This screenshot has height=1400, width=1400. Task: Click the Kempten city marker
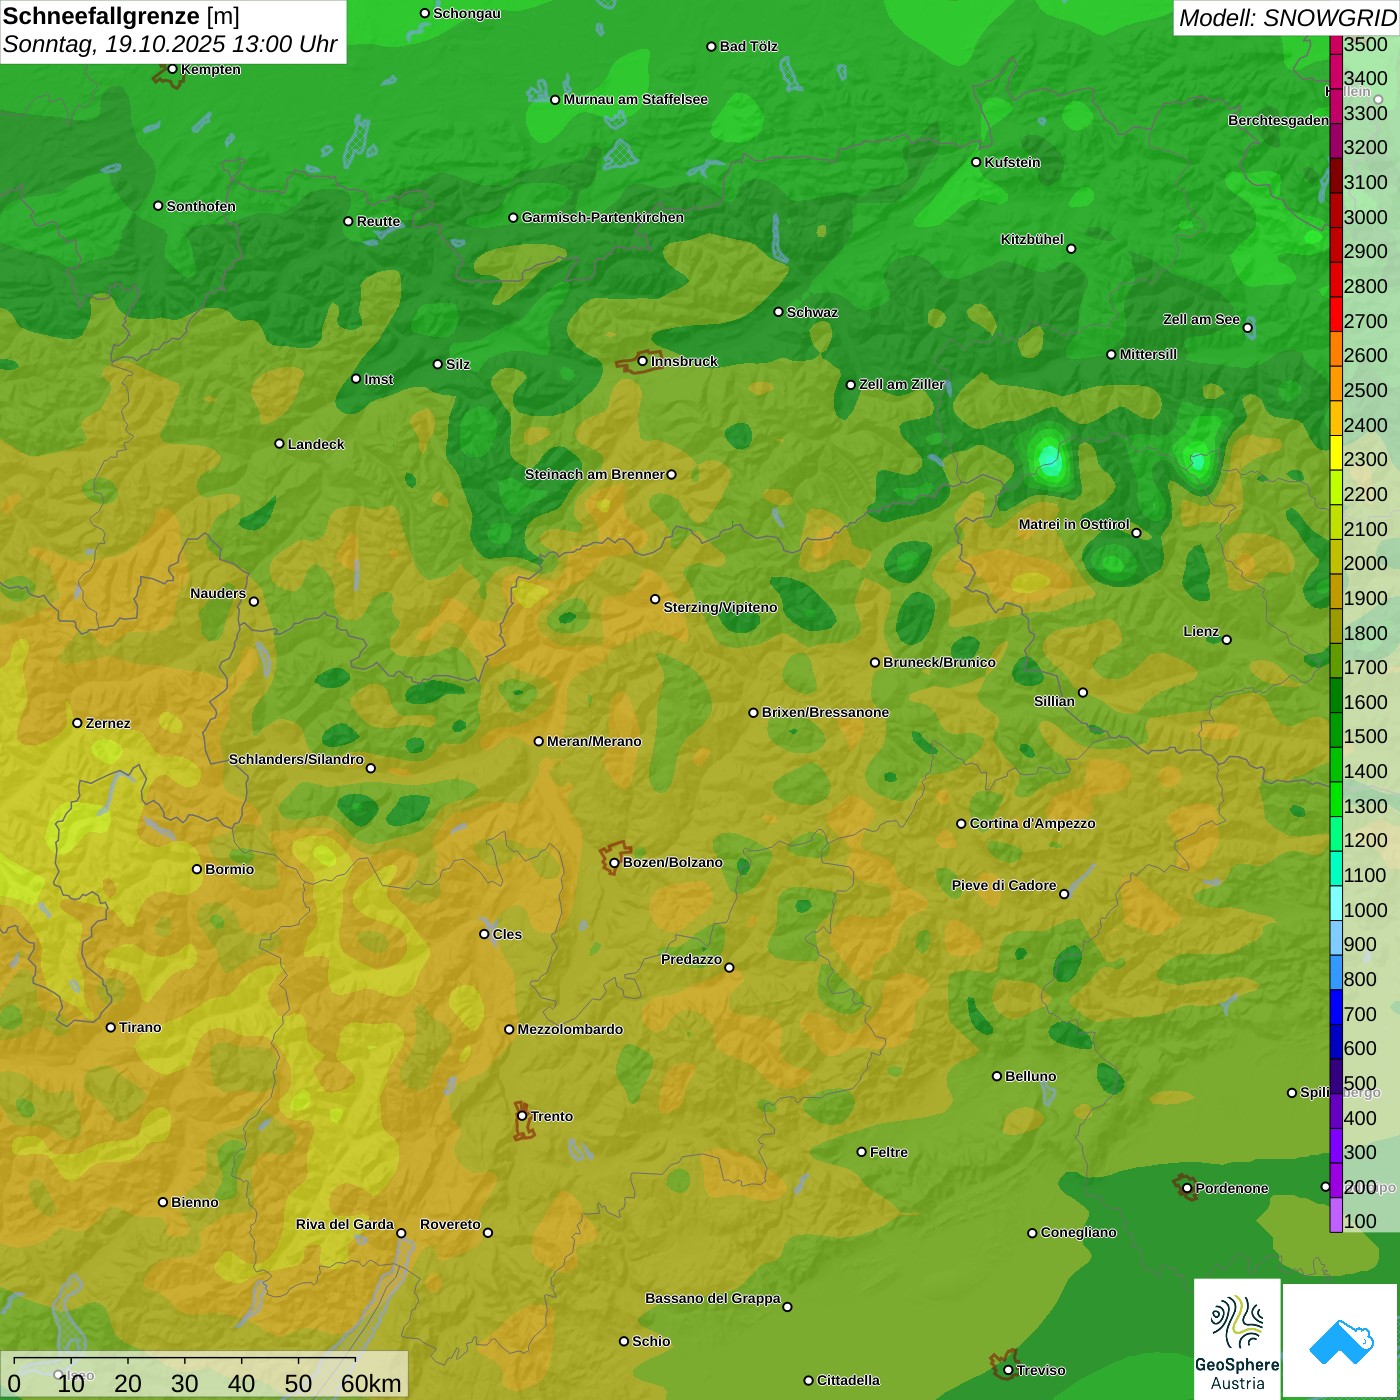coord(172,69)
